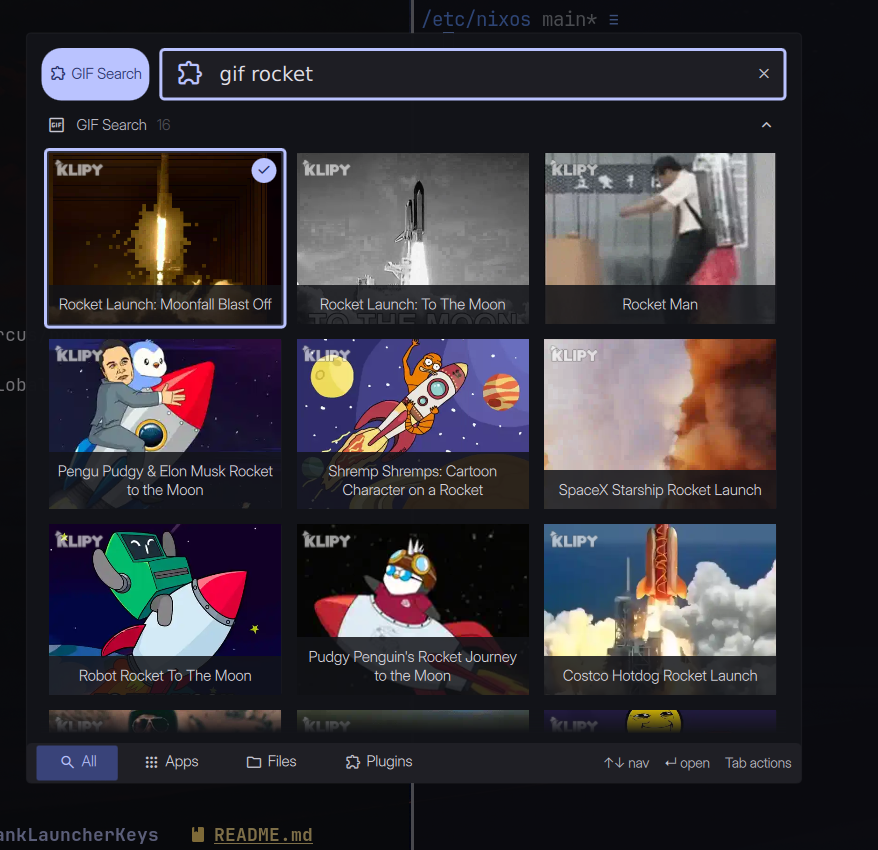Toggle the checkmark on Moonfall Blast Off GIF

[x=263, y=171]
